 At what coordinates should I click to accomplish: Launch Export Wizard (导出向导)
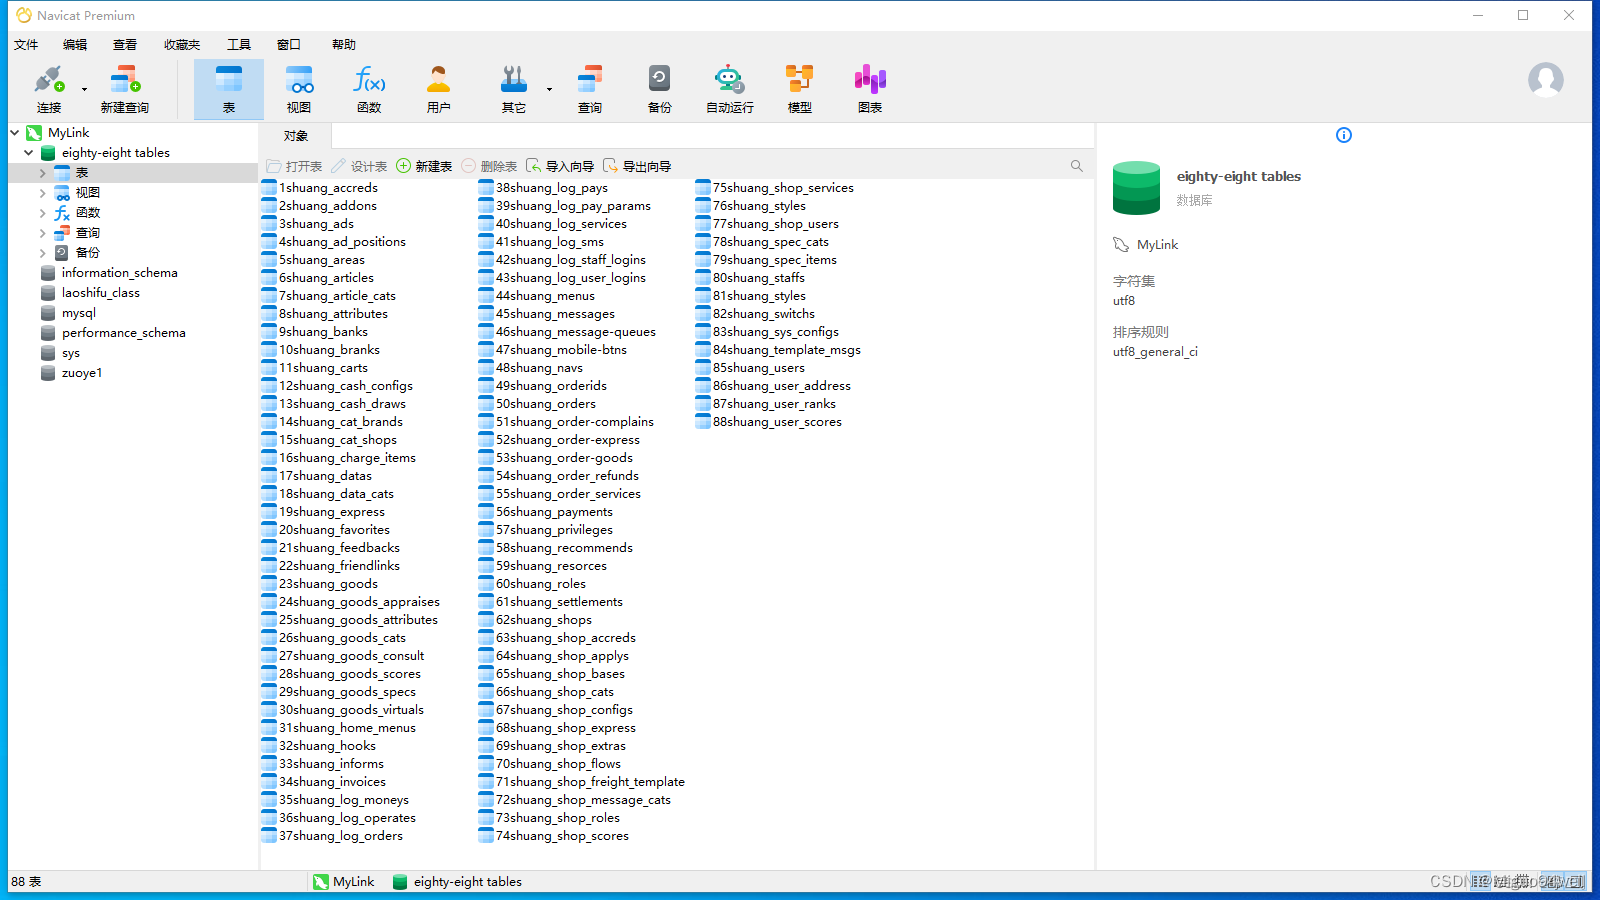pos(637,166)
